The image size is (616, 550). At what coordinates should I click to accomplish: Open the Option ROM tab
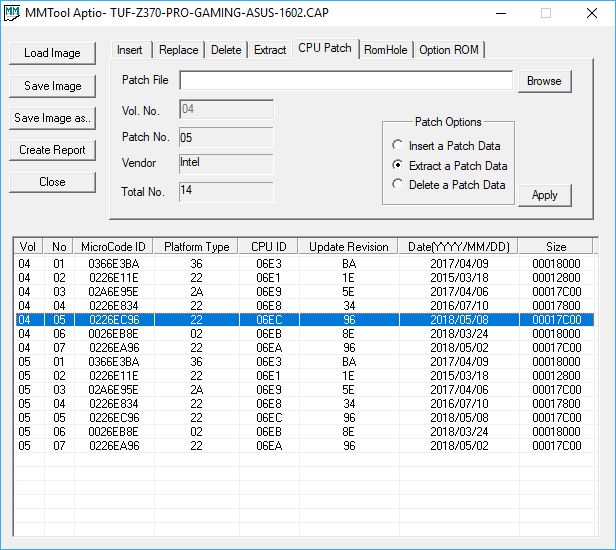pos(449,50)
